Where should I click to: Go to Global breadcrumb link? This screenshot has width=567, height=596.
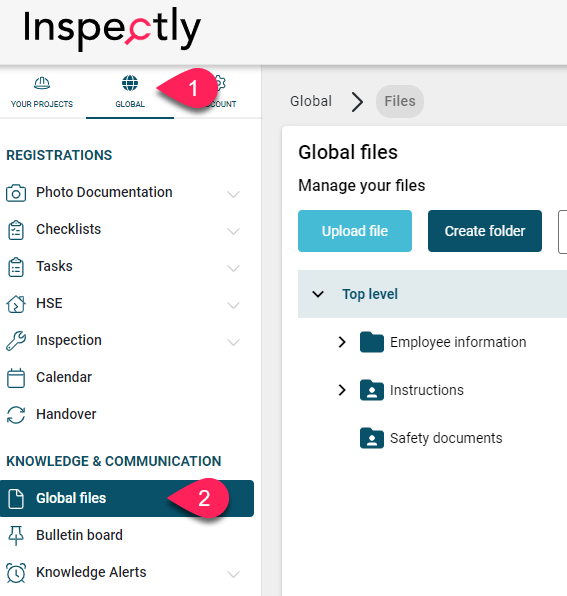click(311, 101)
